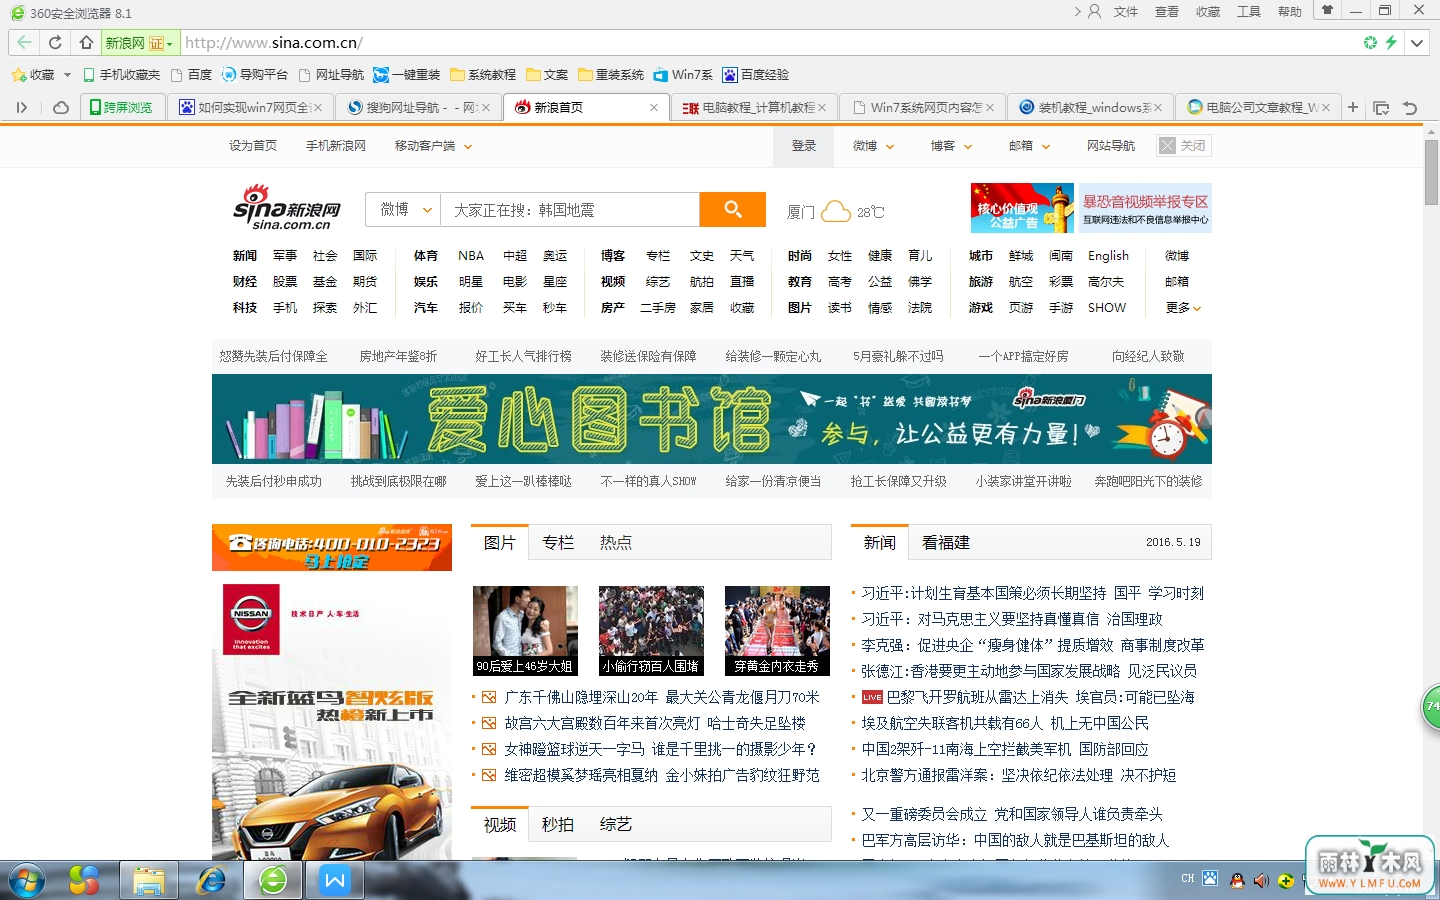The width and height of the screenshot is (1440, 900).
Task: Click the lightning speed mode icon
Action: pyautogui.click(x=1391, y=43)
